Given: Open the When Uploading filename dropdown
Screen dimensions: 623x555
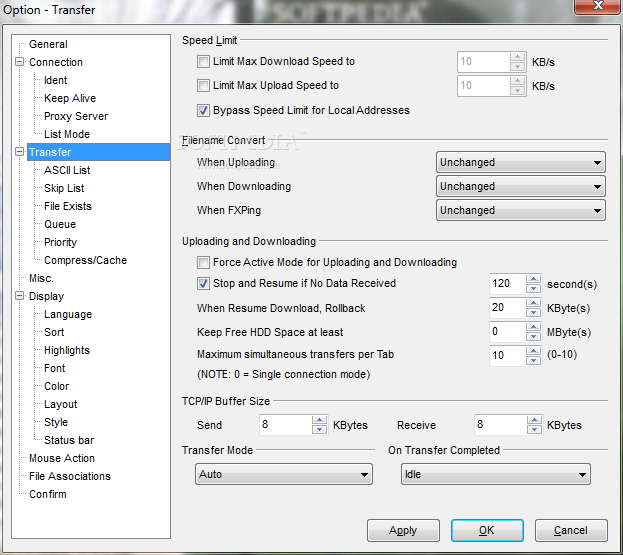Looking at the screenshot, I should tap(520, 162).
